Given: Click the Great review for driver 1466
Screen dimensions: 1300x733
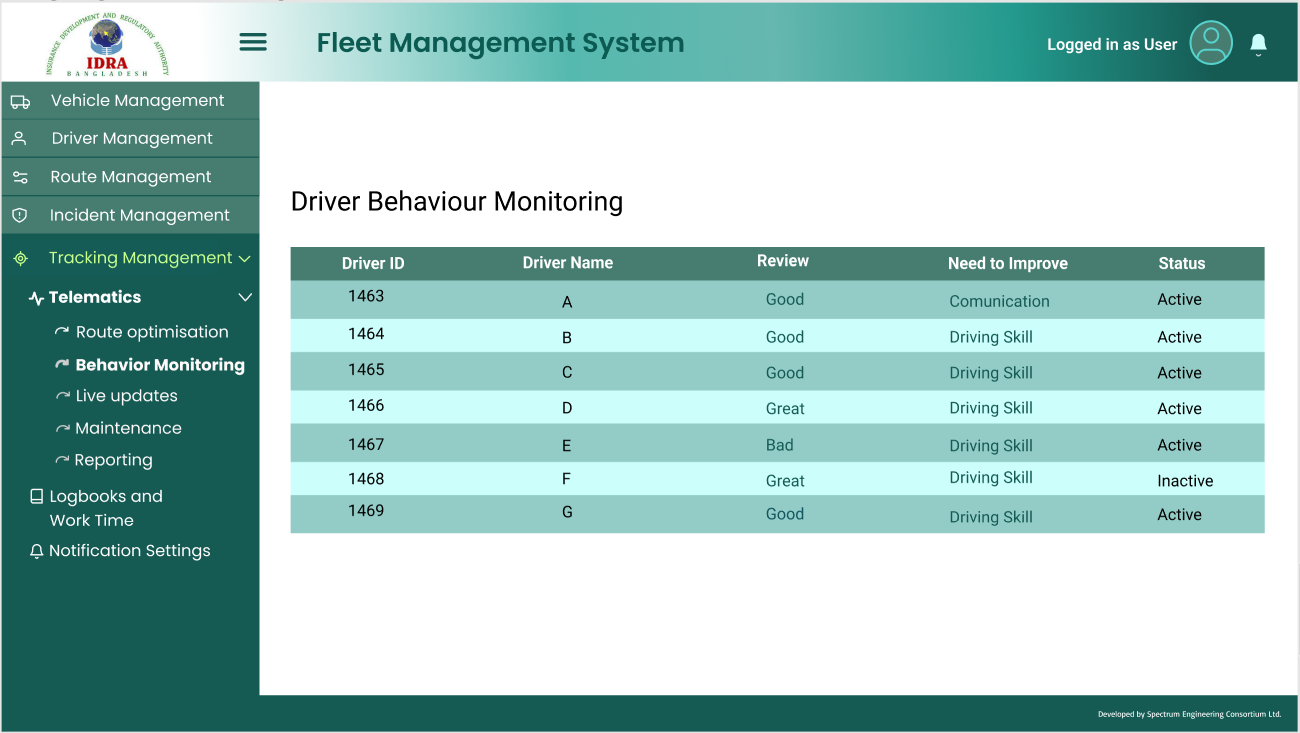Looking at the screenshot, I should [785, 409].
